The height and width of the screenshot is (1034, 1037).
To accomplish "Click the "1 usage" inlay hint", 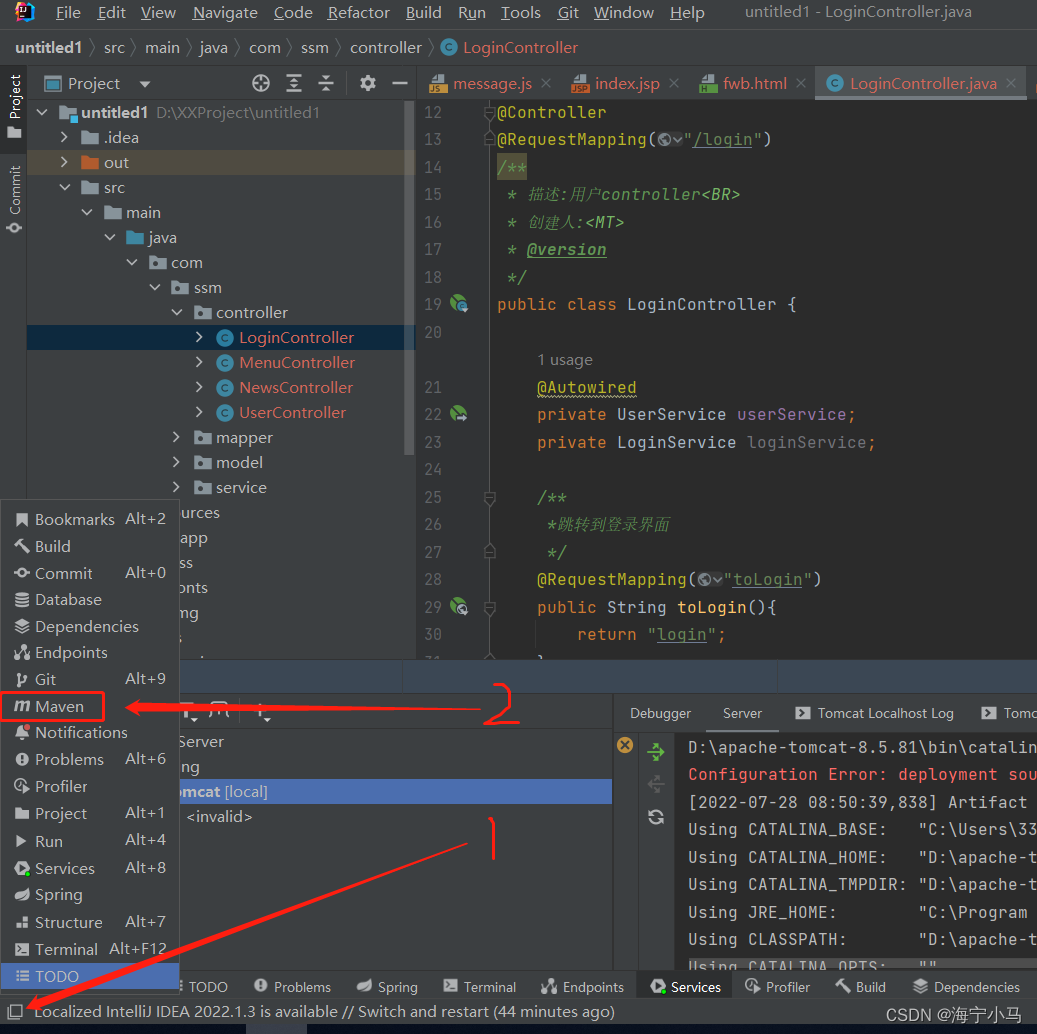I will click(565, 360).
